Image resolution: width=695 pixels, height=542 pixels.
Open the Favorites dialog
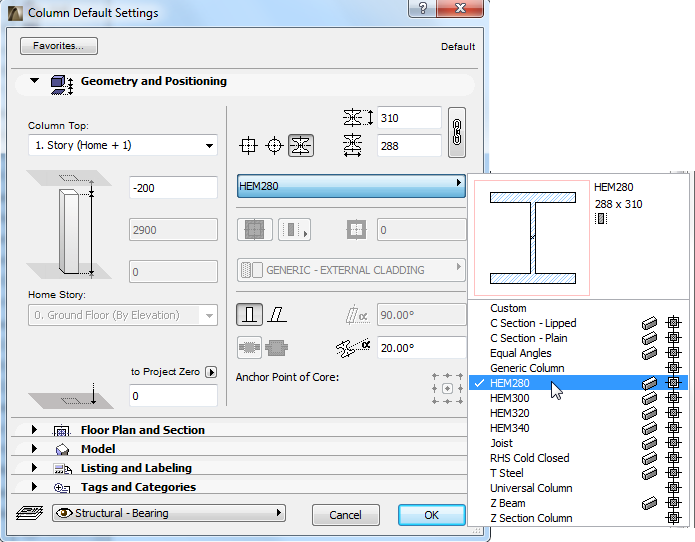(59, 46)
